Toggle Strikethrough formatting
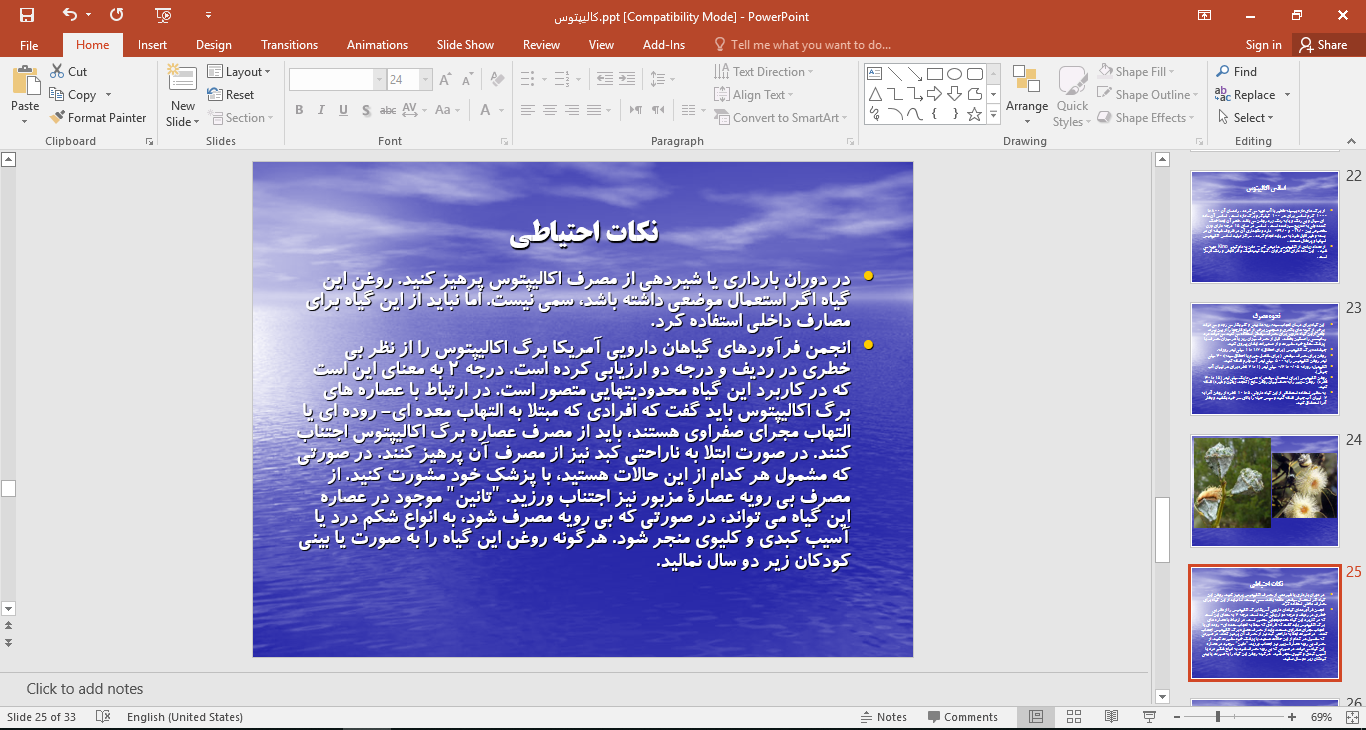The height and width of the screenshot is (730, 1366). click(x=389, y=110)
